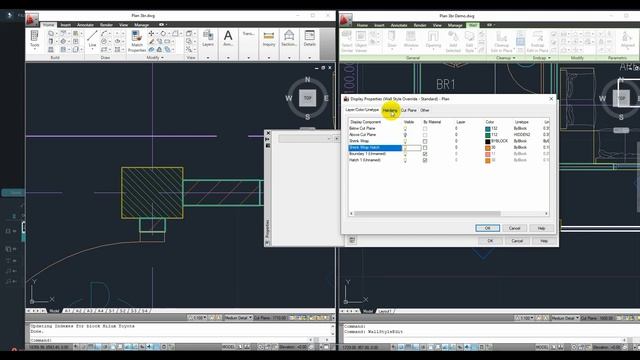Click the left window command line input
Image resolution: width=640 pixels, height=360 pixels.
click(167, 340)
